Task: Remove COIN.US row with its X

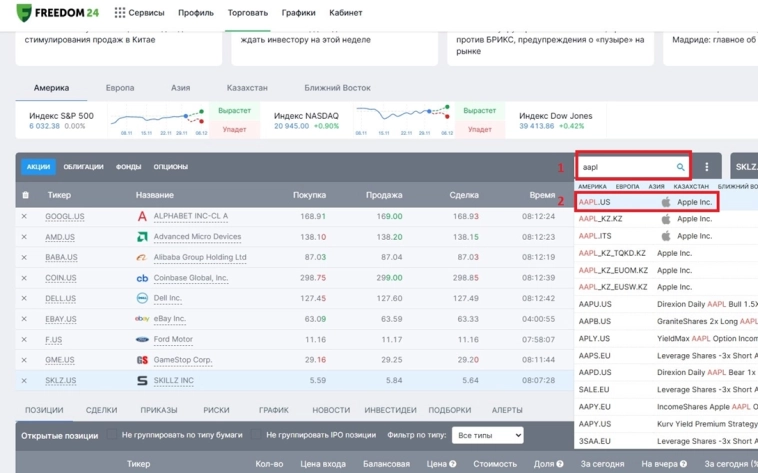Action: point(24,278)
